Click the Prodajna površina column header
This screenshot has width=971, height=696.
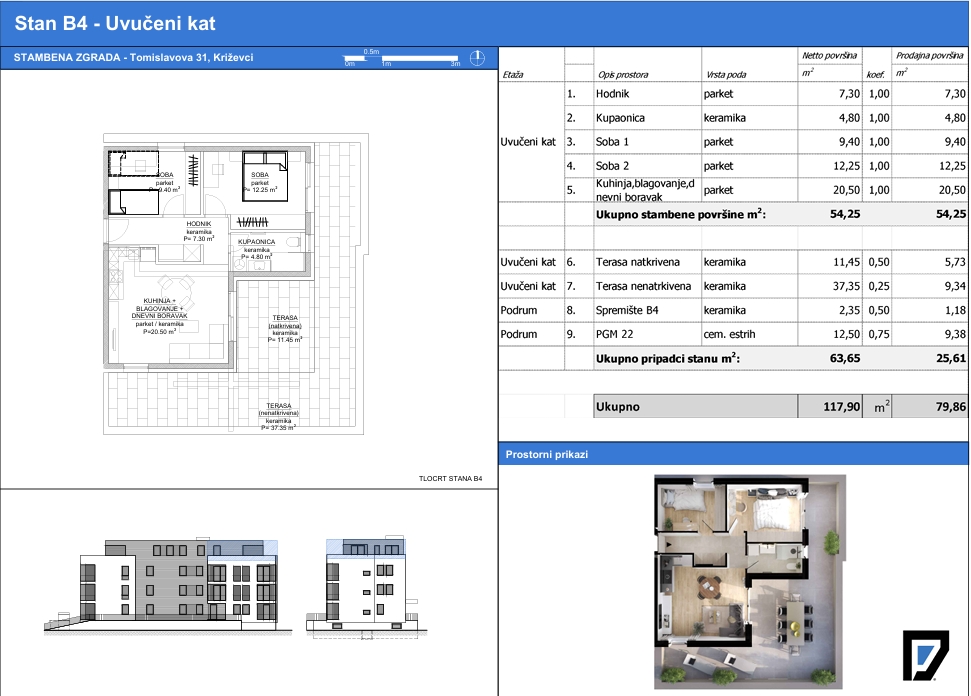click(x=929, y=56)
